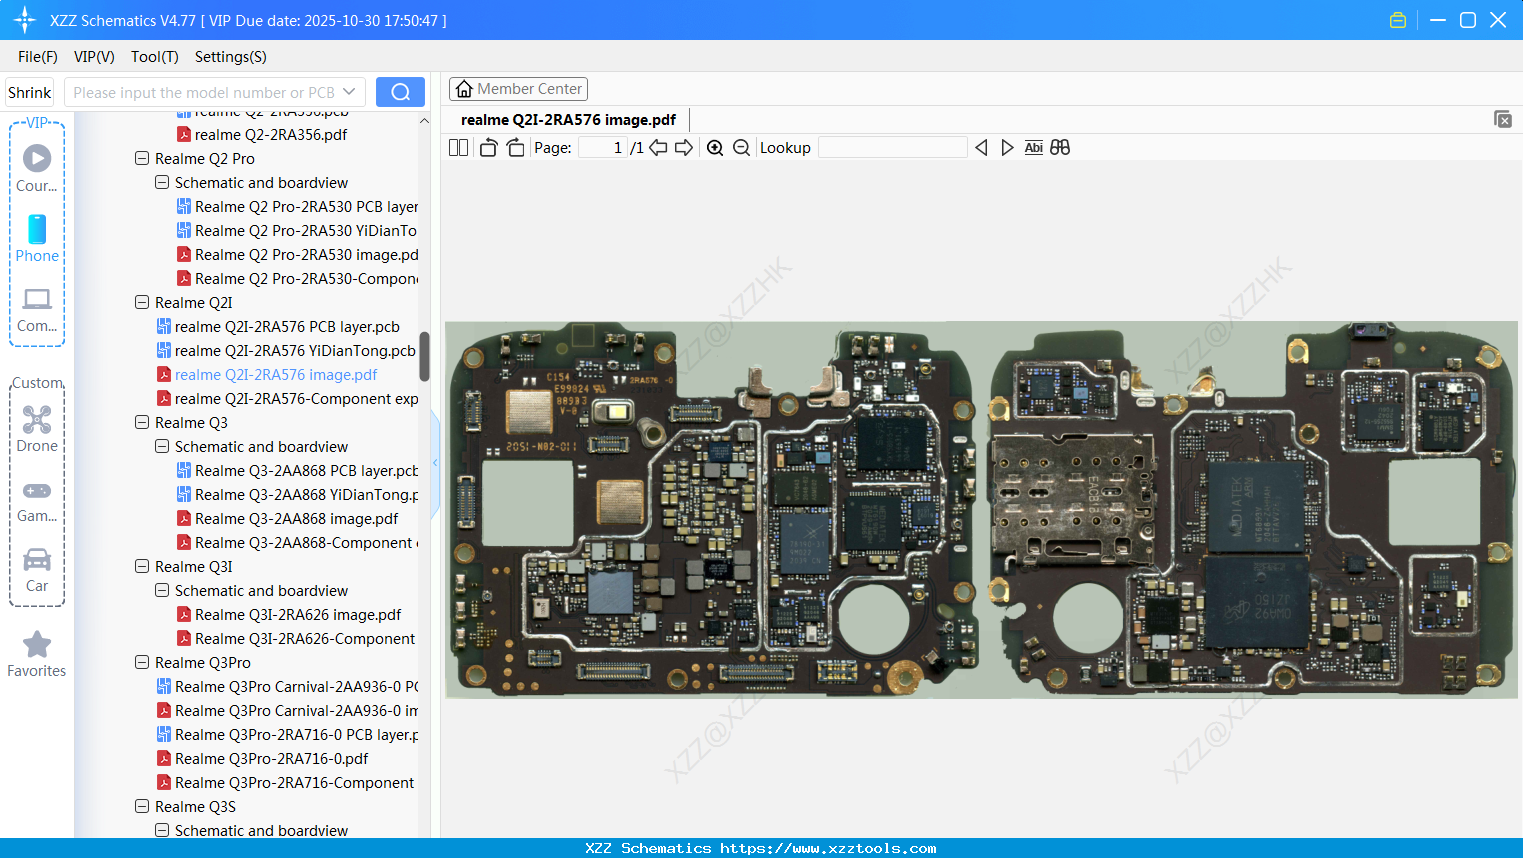The image size is (1523, 858).
Task: Click the XZZ Schematics app logo
Action: click(25, 20)
